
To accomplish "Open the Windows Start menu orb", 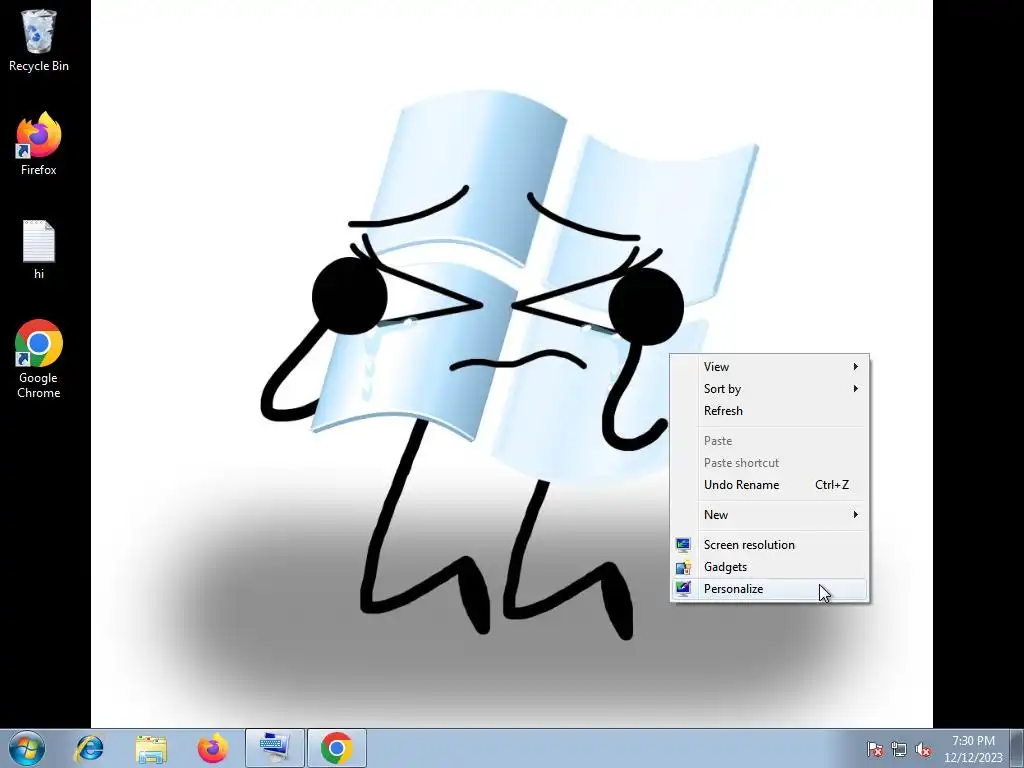I will 27,748.
